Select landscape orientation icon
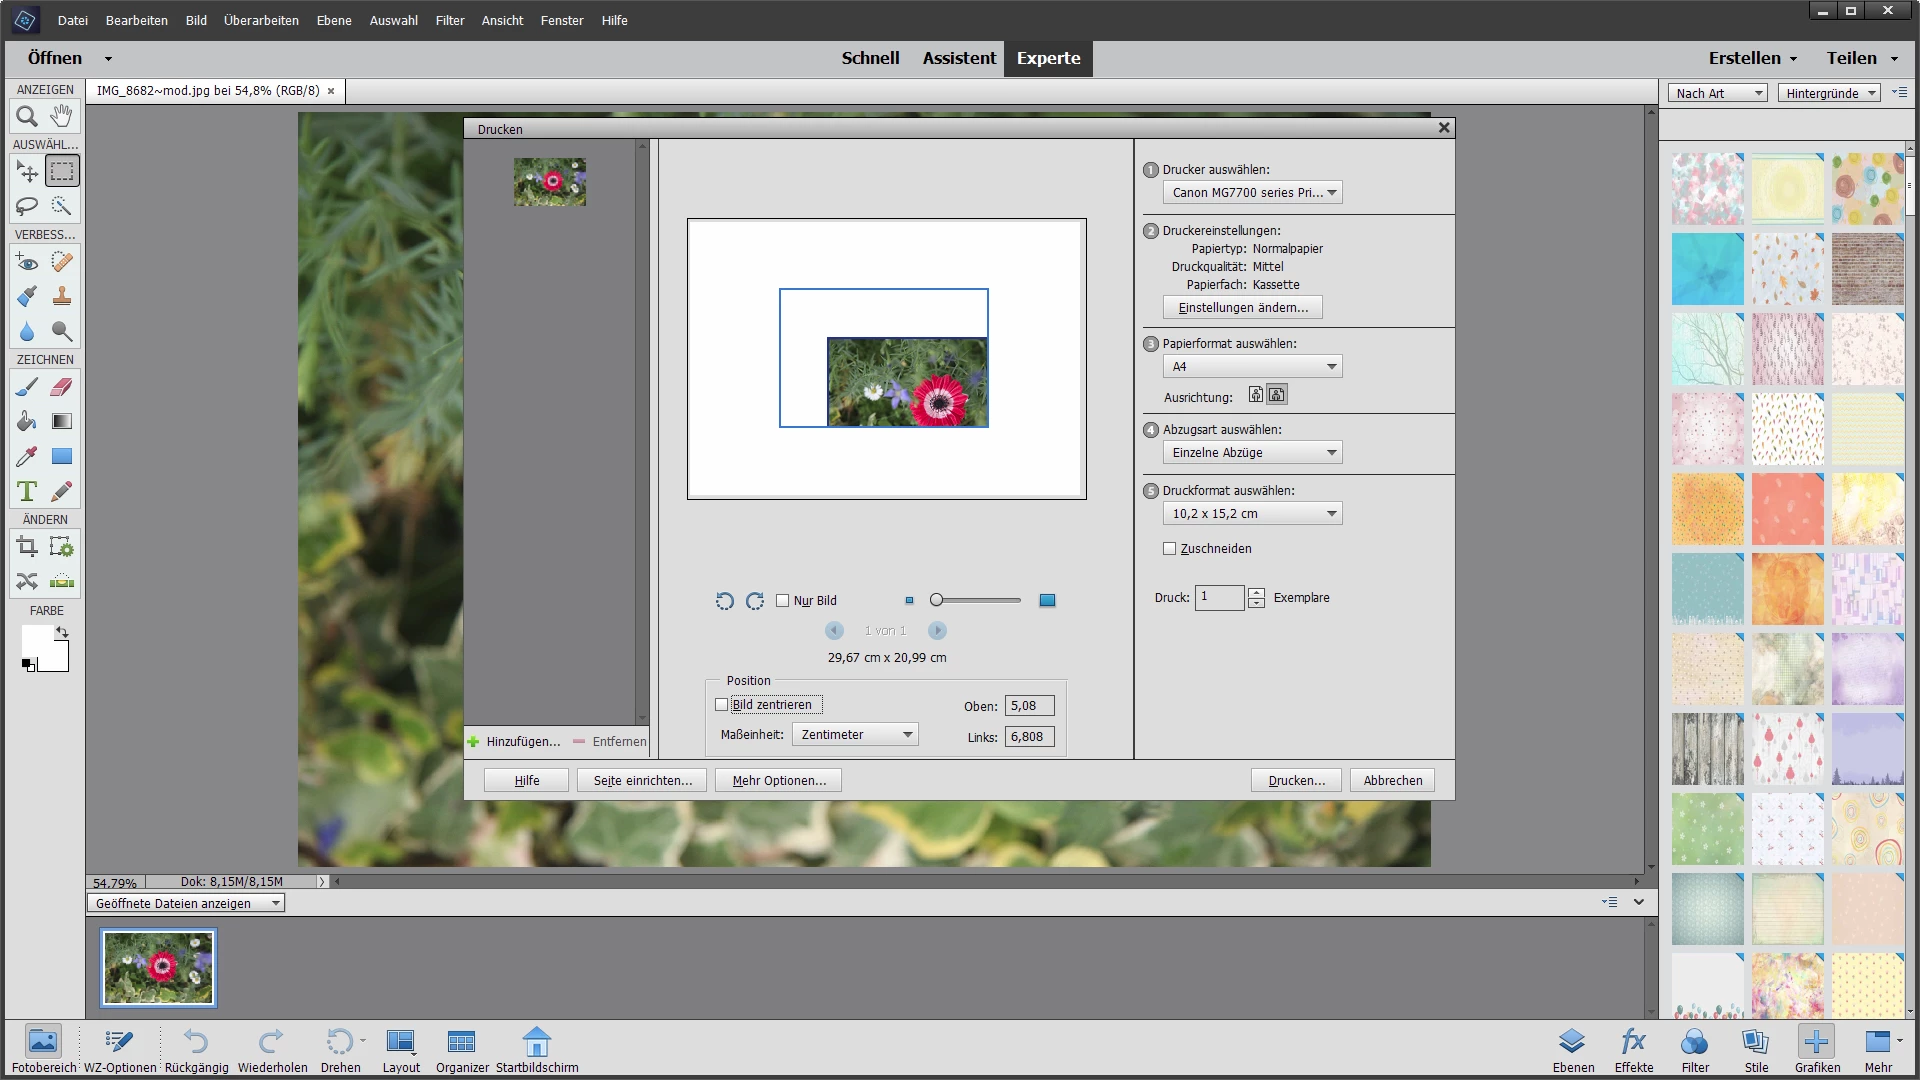The height and width of the screenshot is (1080, 1920). (x=1277, y=395)
